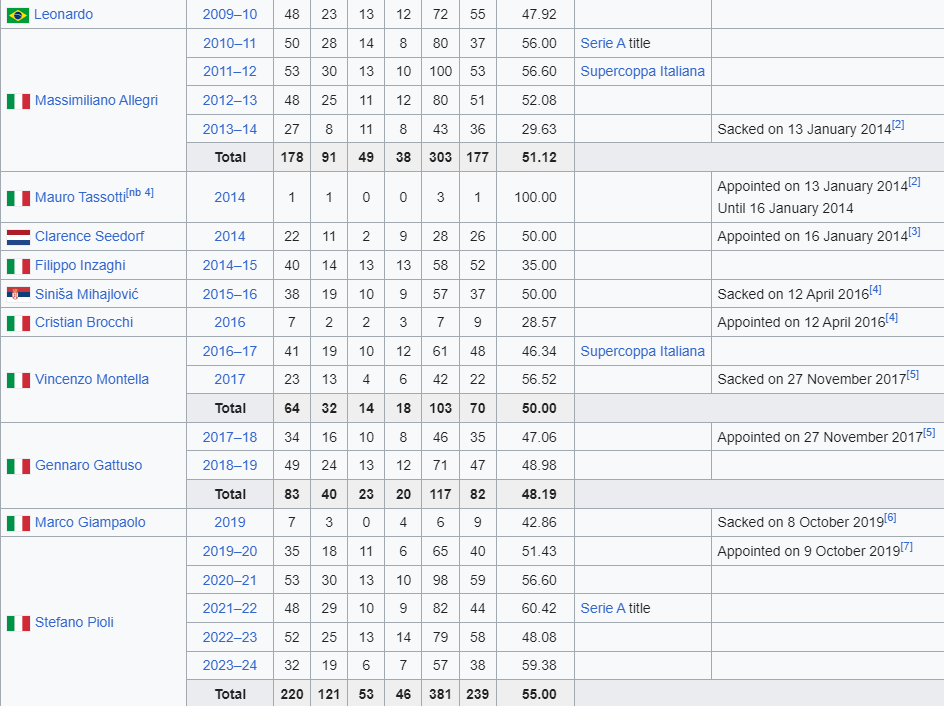The width and height of the screenshot is (944, 706).
Task: Click reference 6 on Giampaolo's sacking note
Action: [x=890, y=518]
